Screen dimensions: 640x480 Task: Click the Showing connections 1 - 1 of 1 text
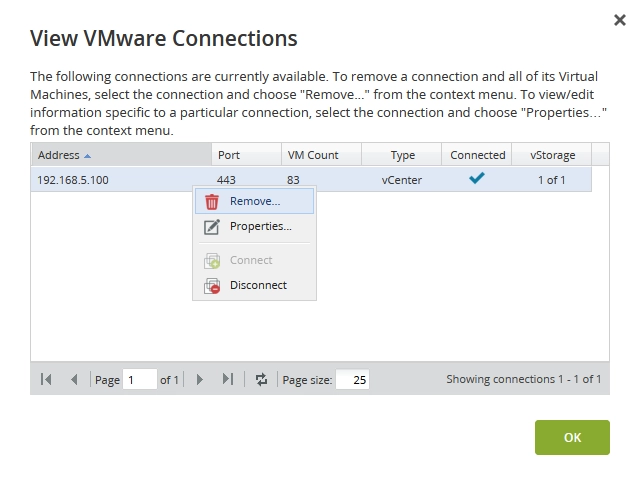point(524,379)
